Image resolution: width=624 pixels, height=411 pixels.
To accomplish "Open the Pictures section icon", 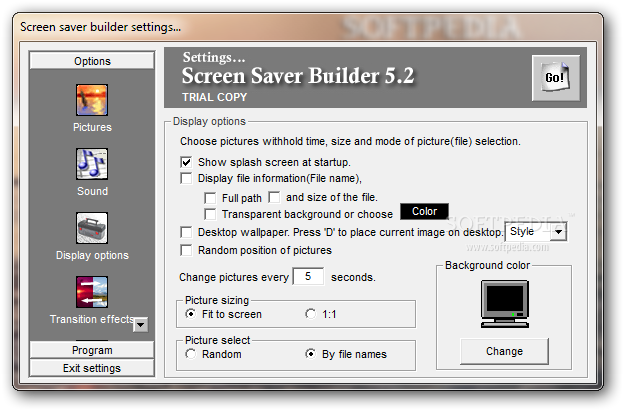I will [x=92, y=100].
